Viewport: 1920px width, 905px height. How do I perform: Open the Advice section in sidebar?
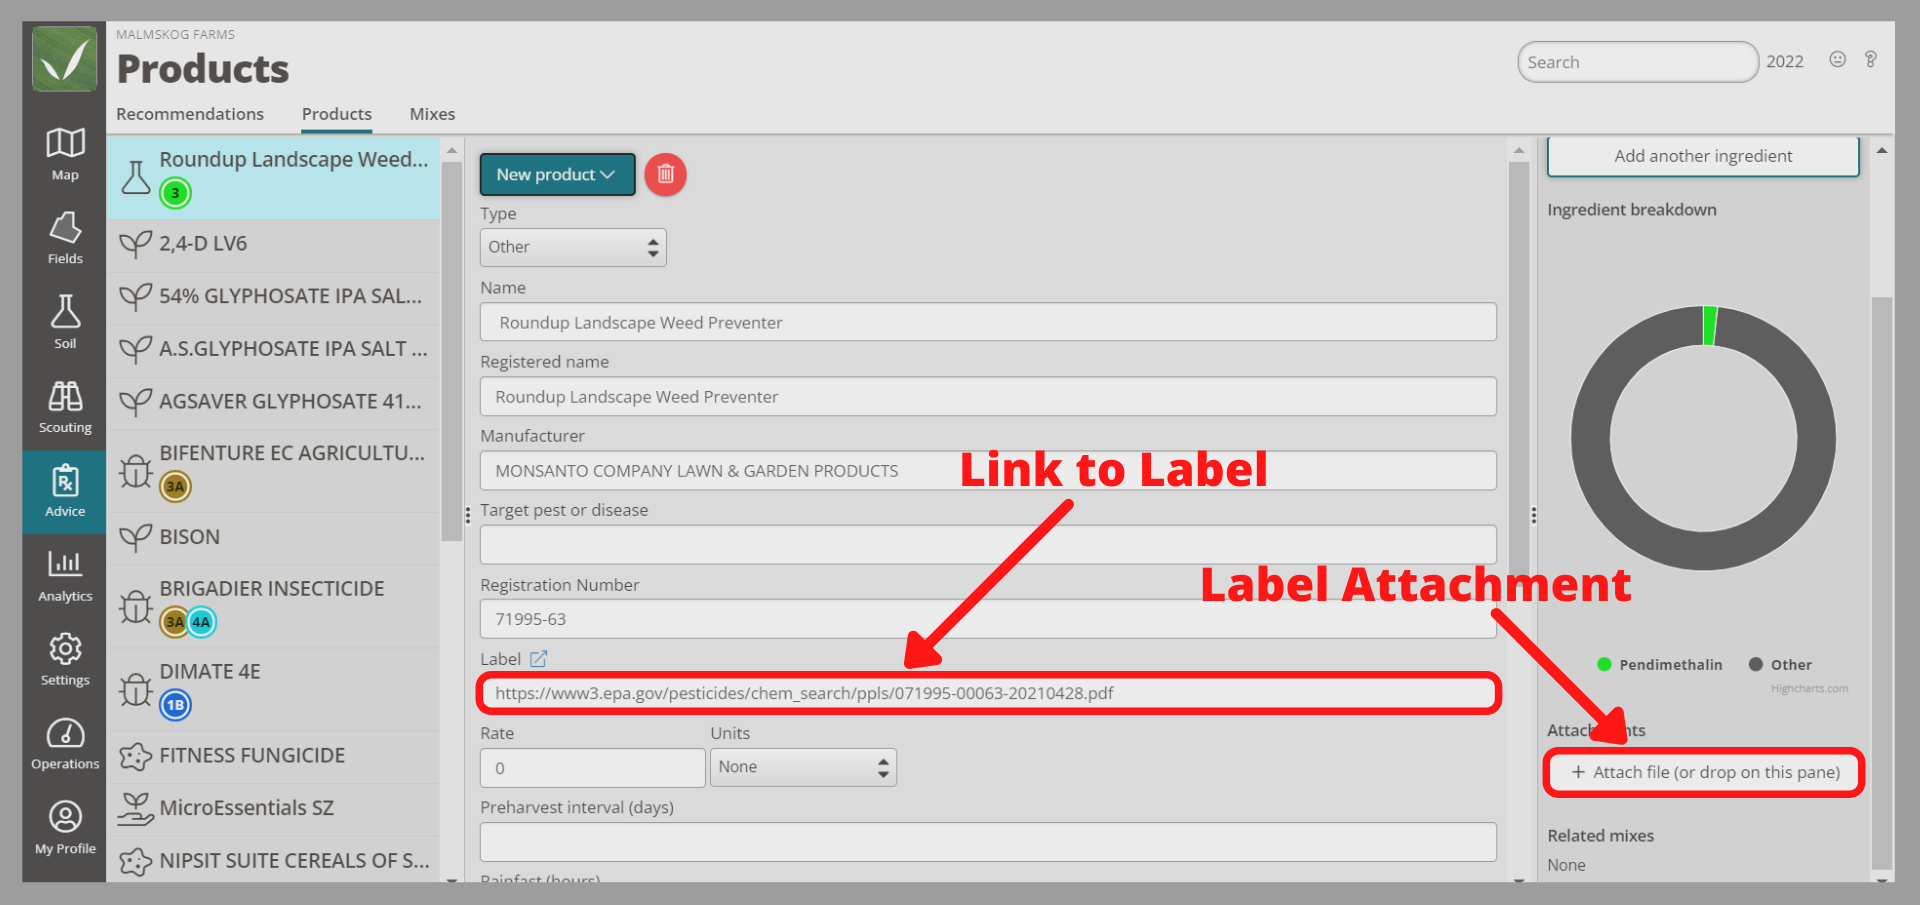pyautogui.click(x=65, y=491)
